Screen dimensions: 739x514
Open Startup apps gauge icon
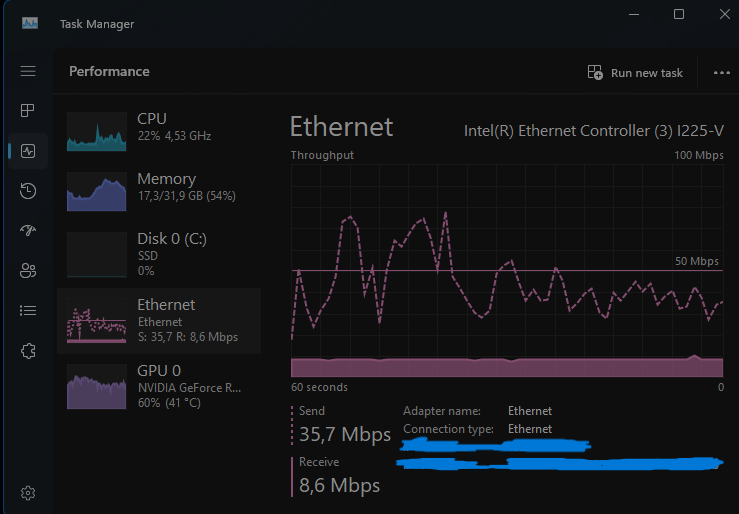pos(28,230)
